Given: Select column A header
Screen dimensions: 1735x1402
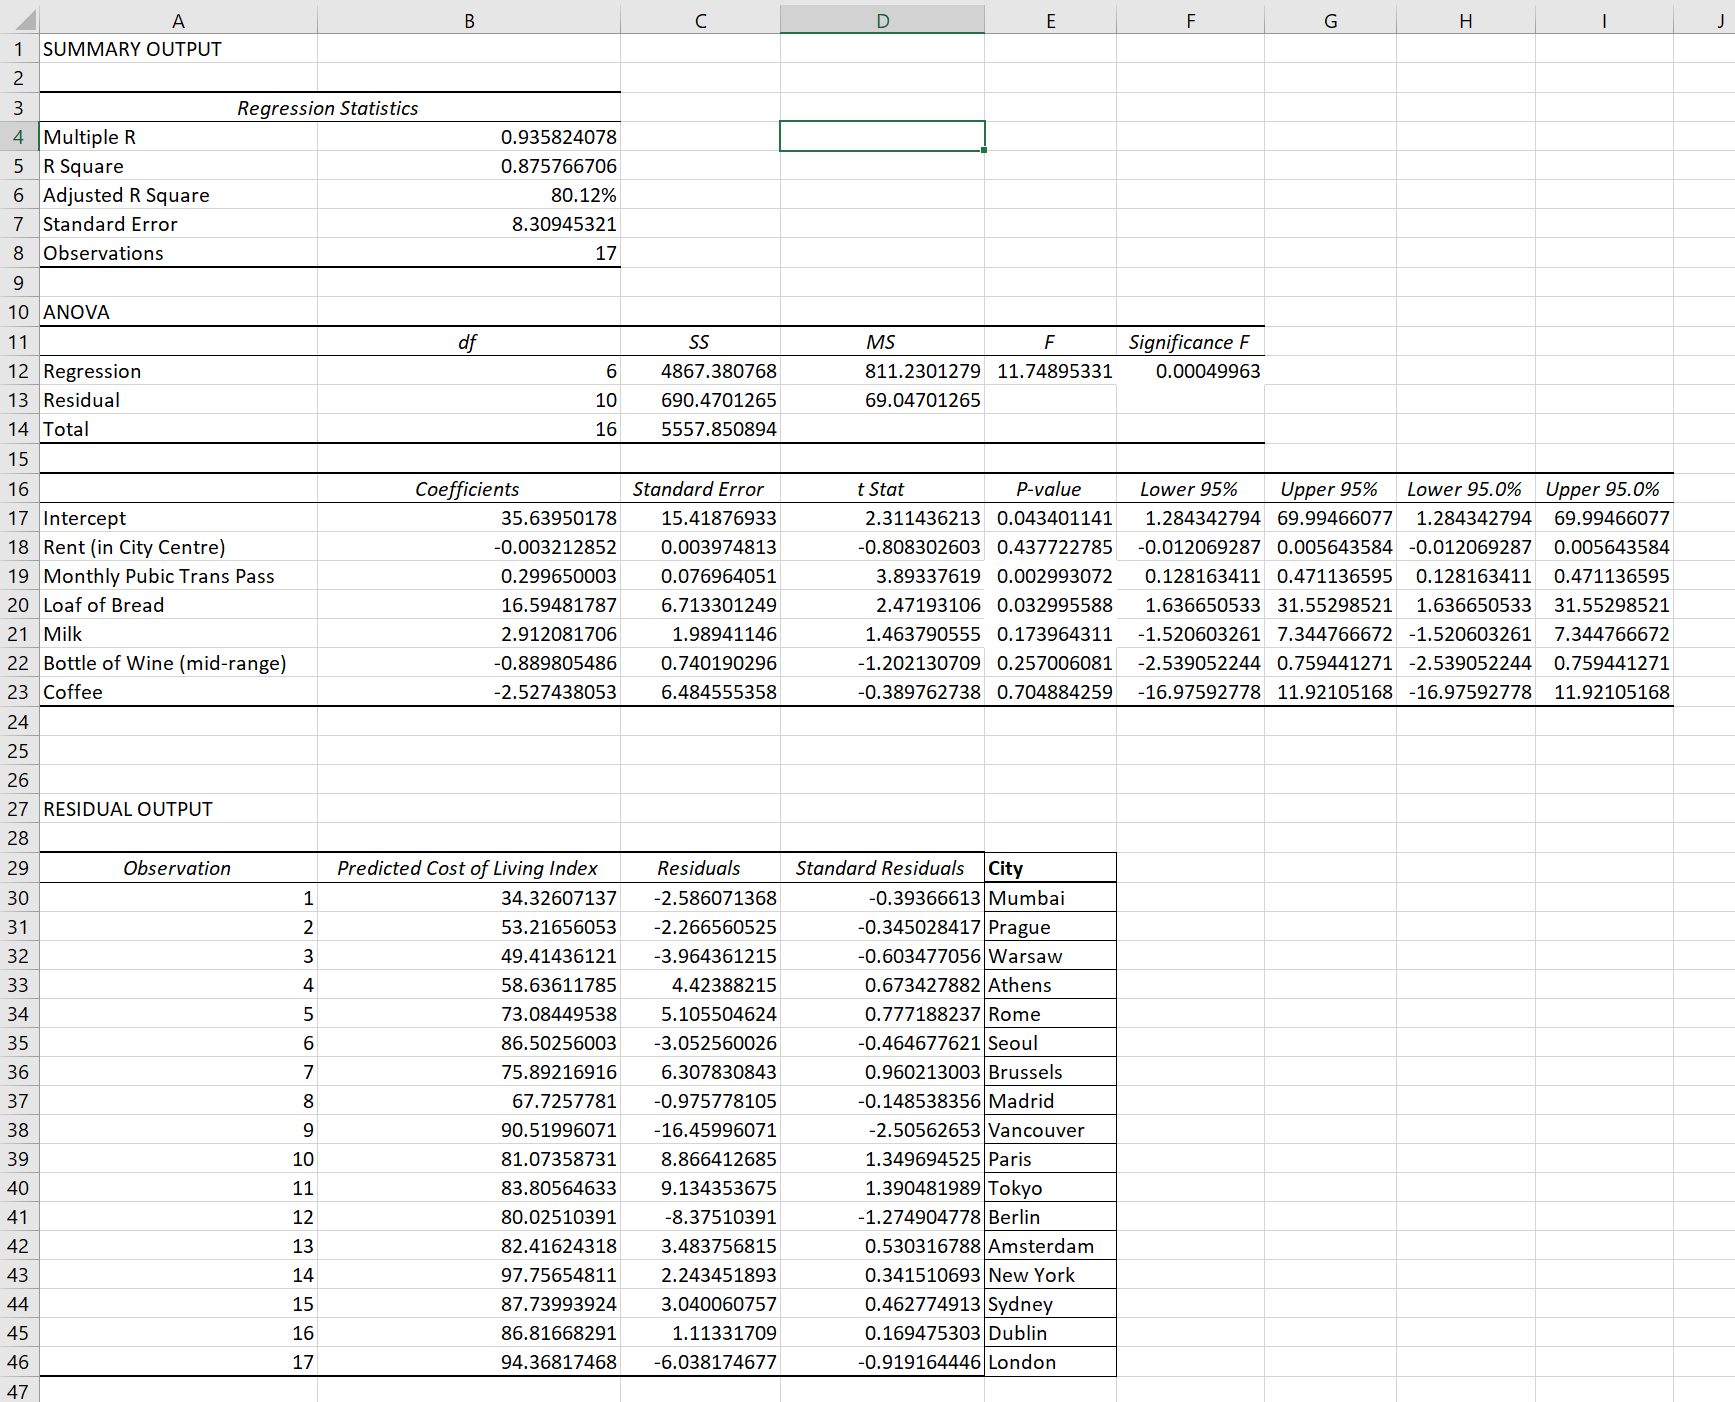Looking at the screenshot, I should coord(177,18).
